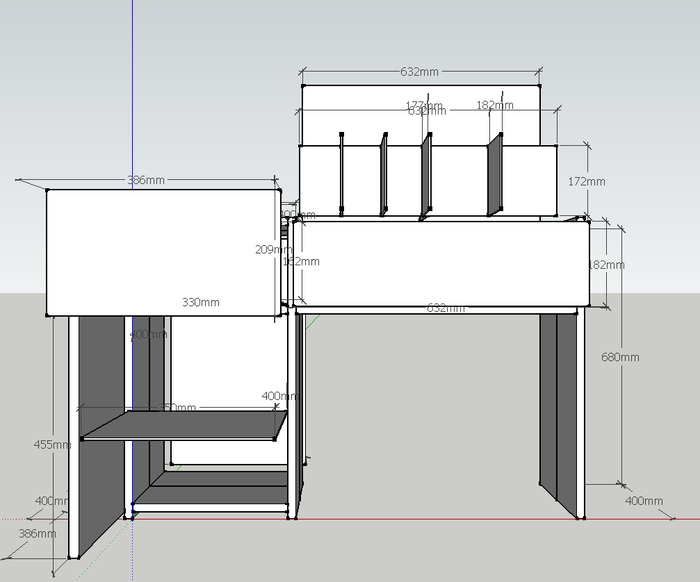
Task: Select the 172mm dimension label on right
Action: point(586,182)
